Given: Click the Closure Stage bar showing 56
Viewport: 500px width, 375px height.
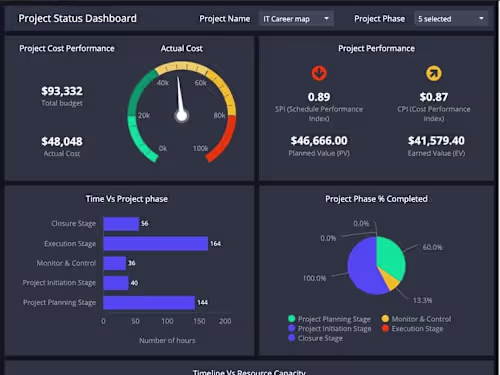Looking at the screenshot, I should (x=121, y=224).
